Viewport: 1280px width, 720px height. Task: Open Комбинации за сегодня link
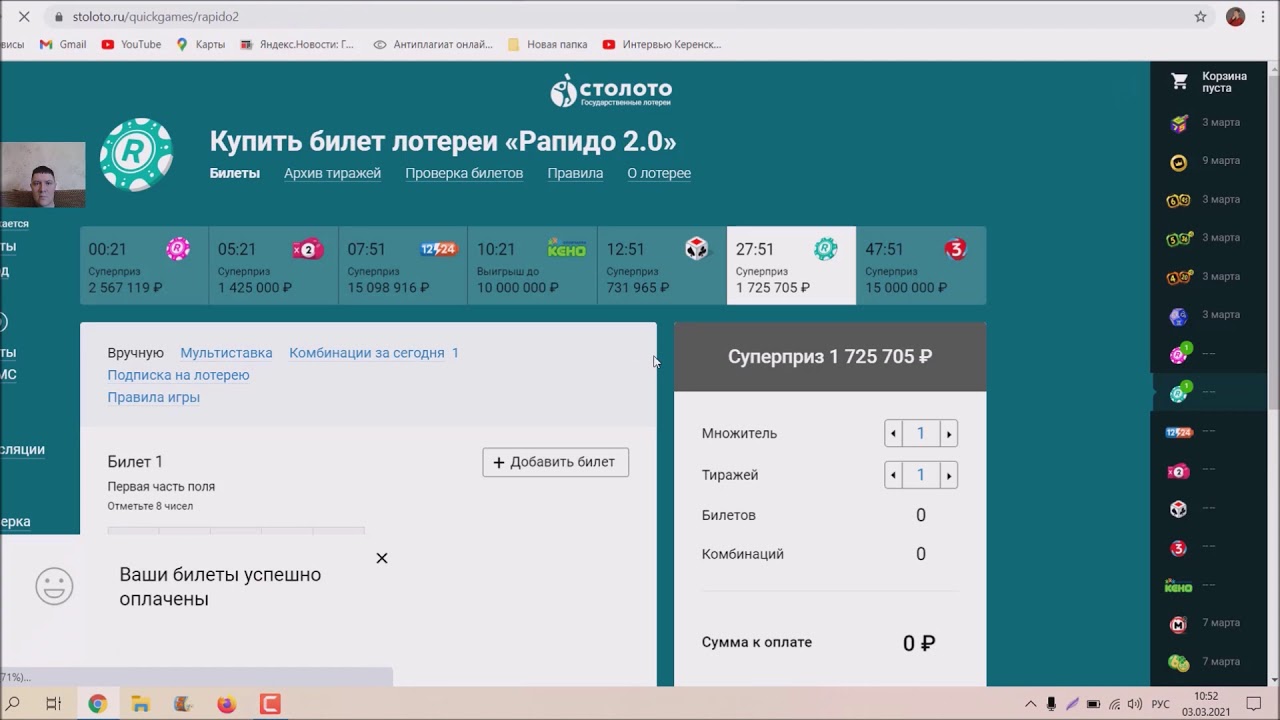(373, 353)
